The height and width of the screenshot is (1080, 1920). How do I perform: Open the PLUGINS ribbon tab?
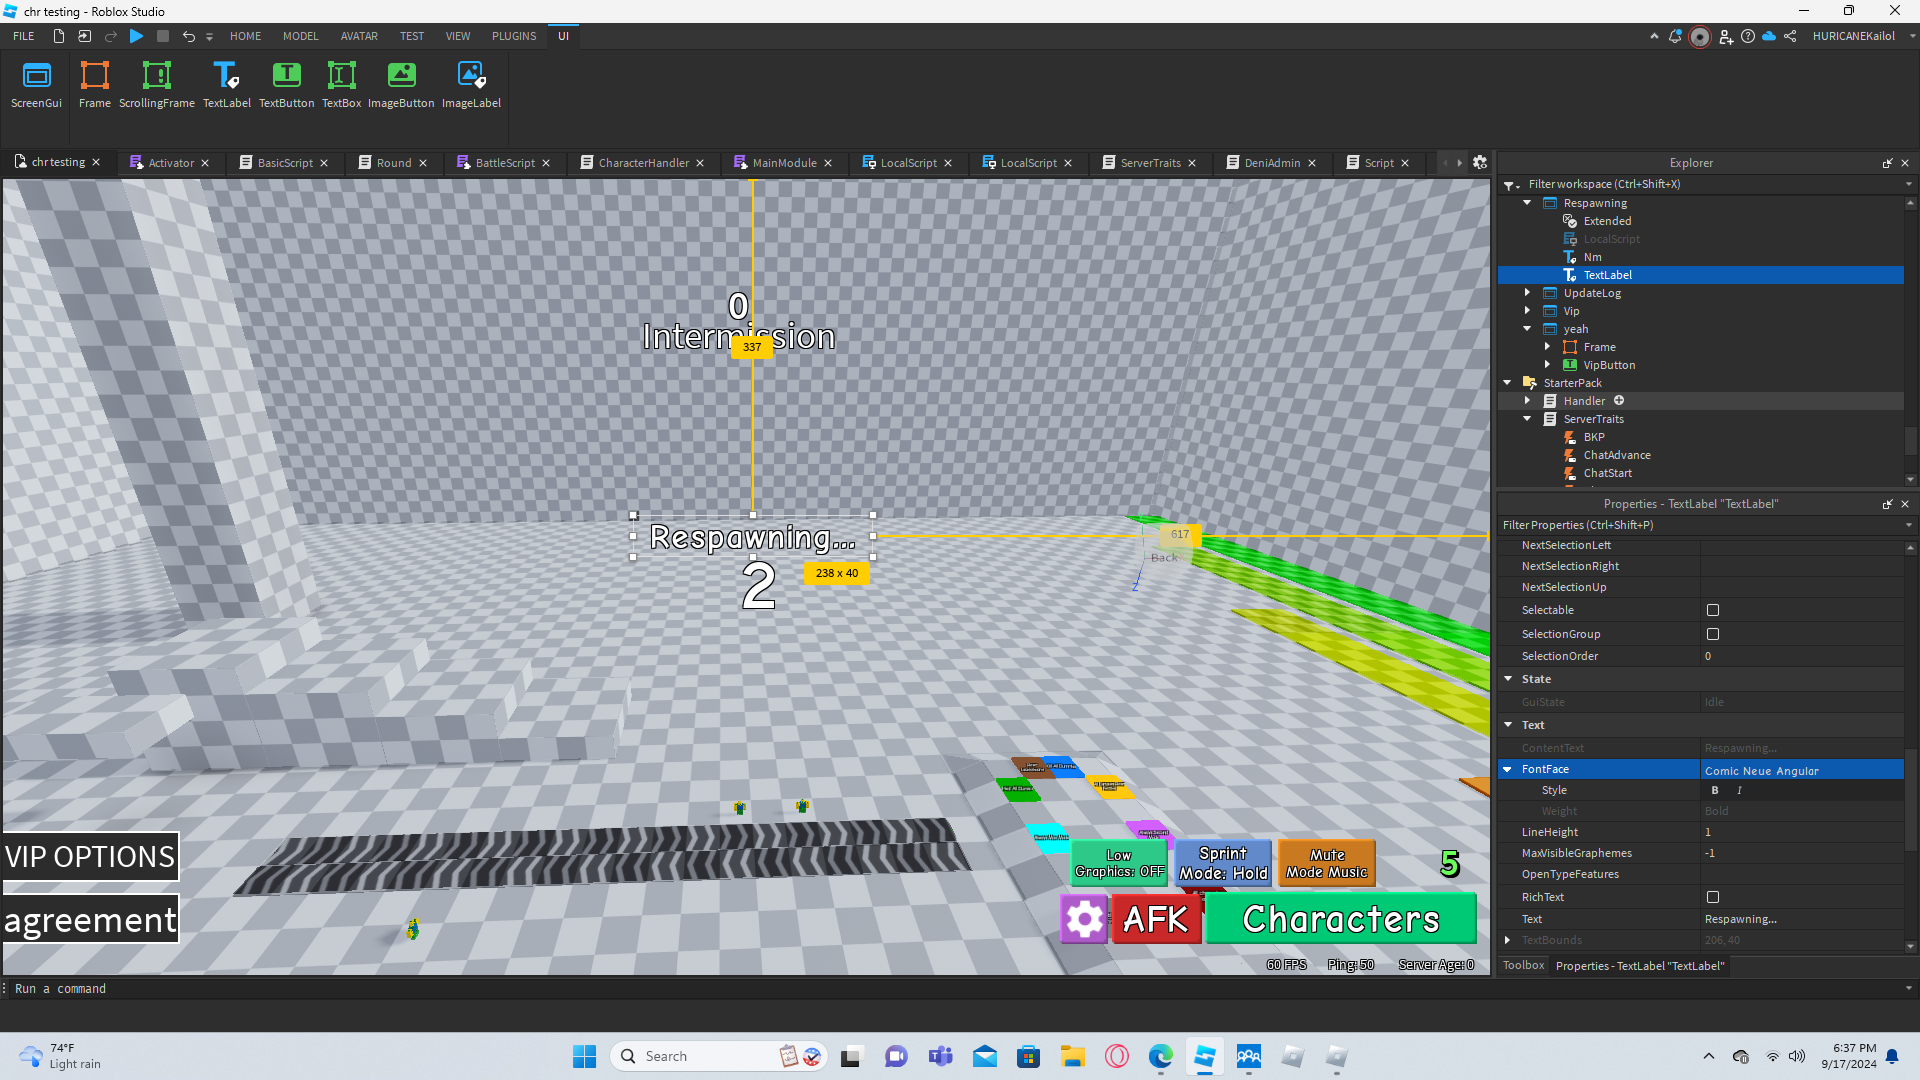coord(513,36)
